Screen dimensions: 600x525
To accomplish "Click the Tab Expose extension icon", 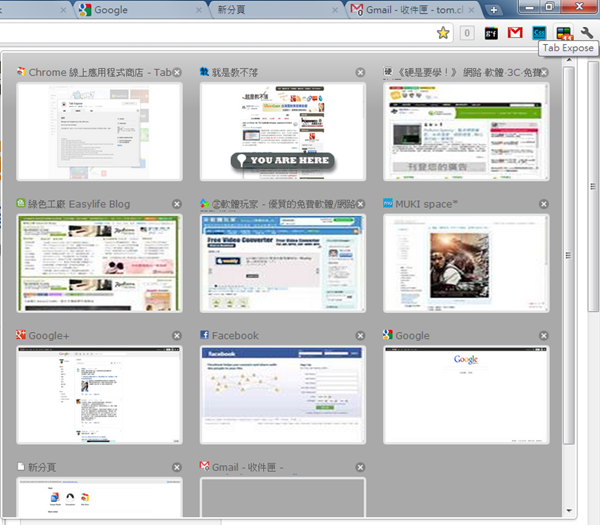I will pyautogui.click(x=564, y=33).
